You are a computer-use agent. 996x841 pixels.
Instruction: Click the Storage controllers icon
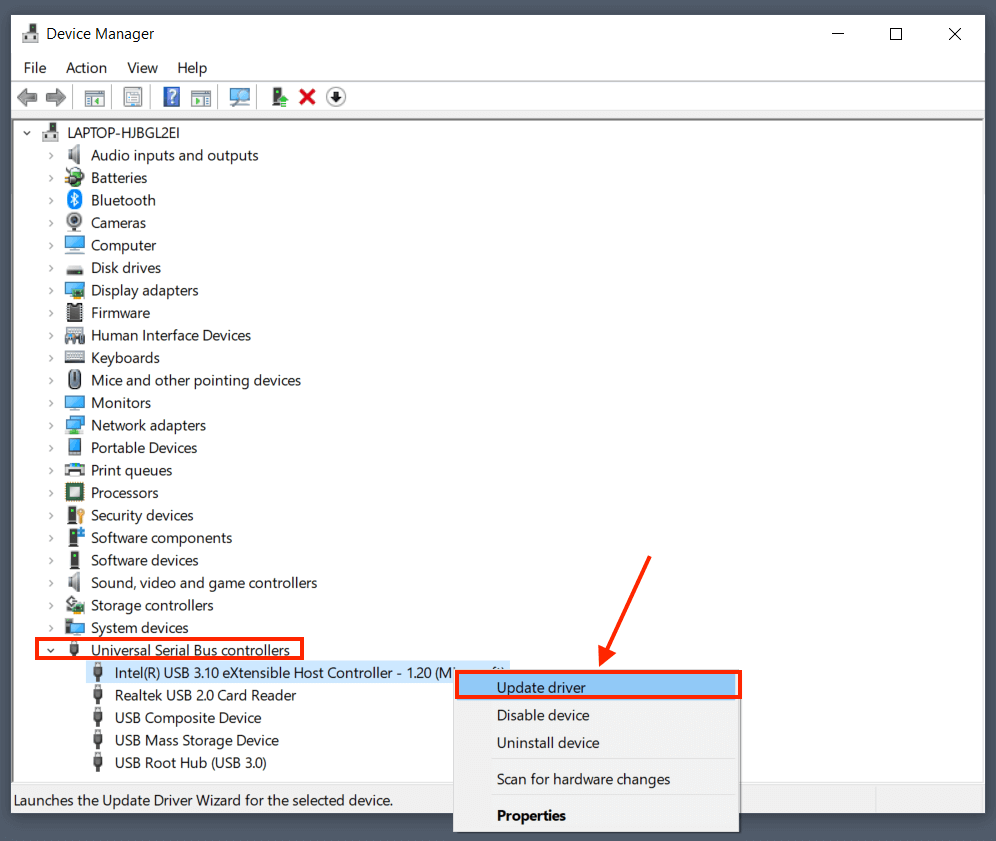[74, 605]
